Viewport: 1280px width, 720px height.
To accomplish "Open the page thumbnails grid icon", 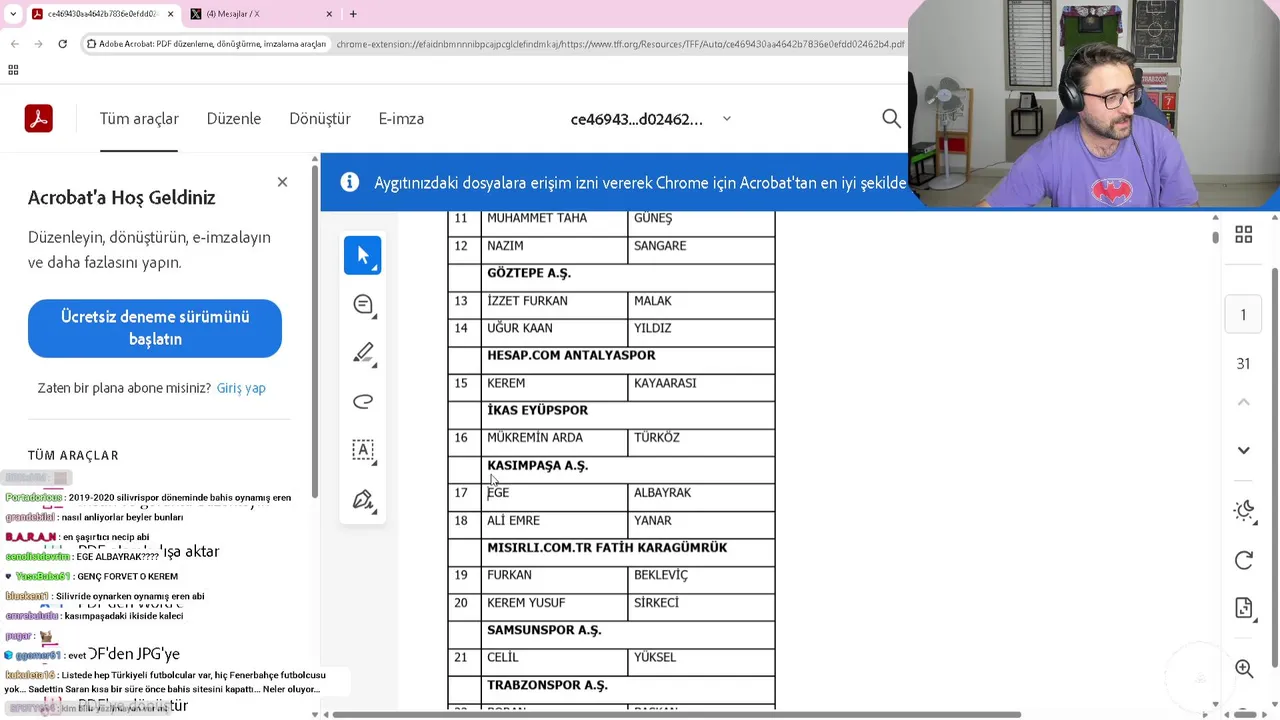I will (1243, 235).
